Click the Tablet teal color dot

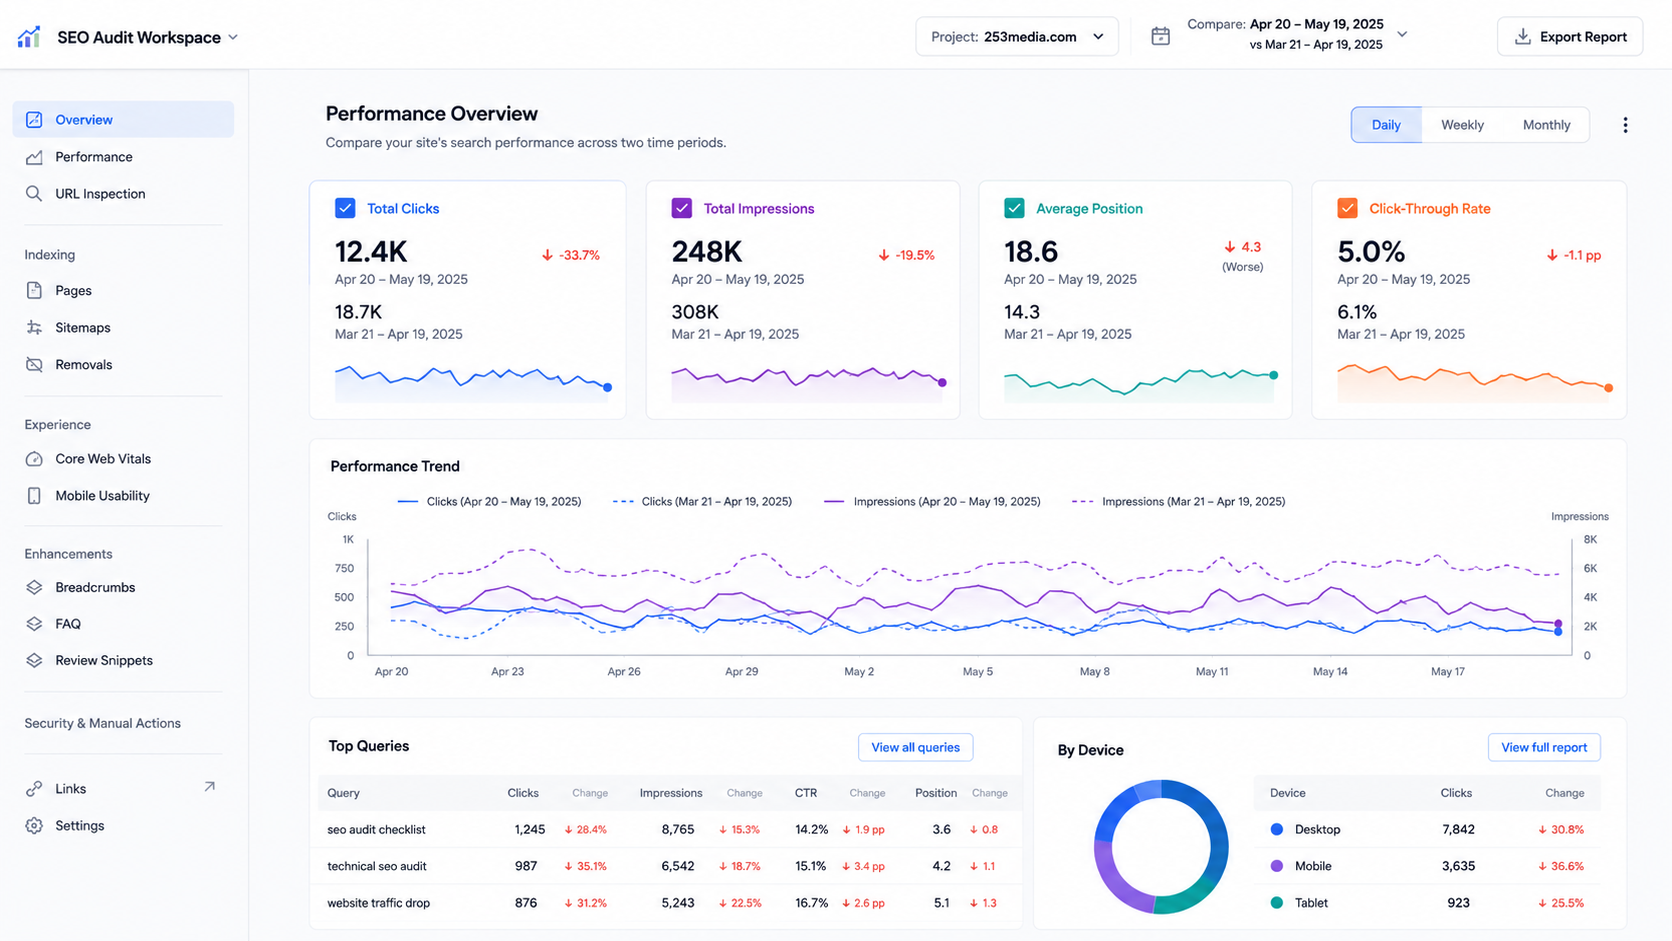point(1276,903)
